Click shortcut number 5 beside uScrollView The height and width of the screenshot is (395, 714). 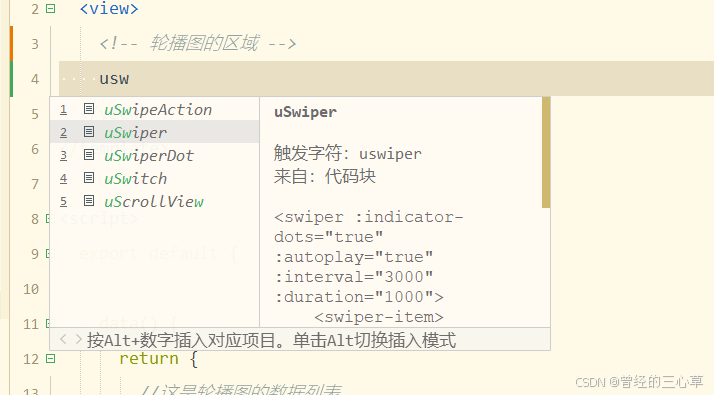[x=63, y=201]
